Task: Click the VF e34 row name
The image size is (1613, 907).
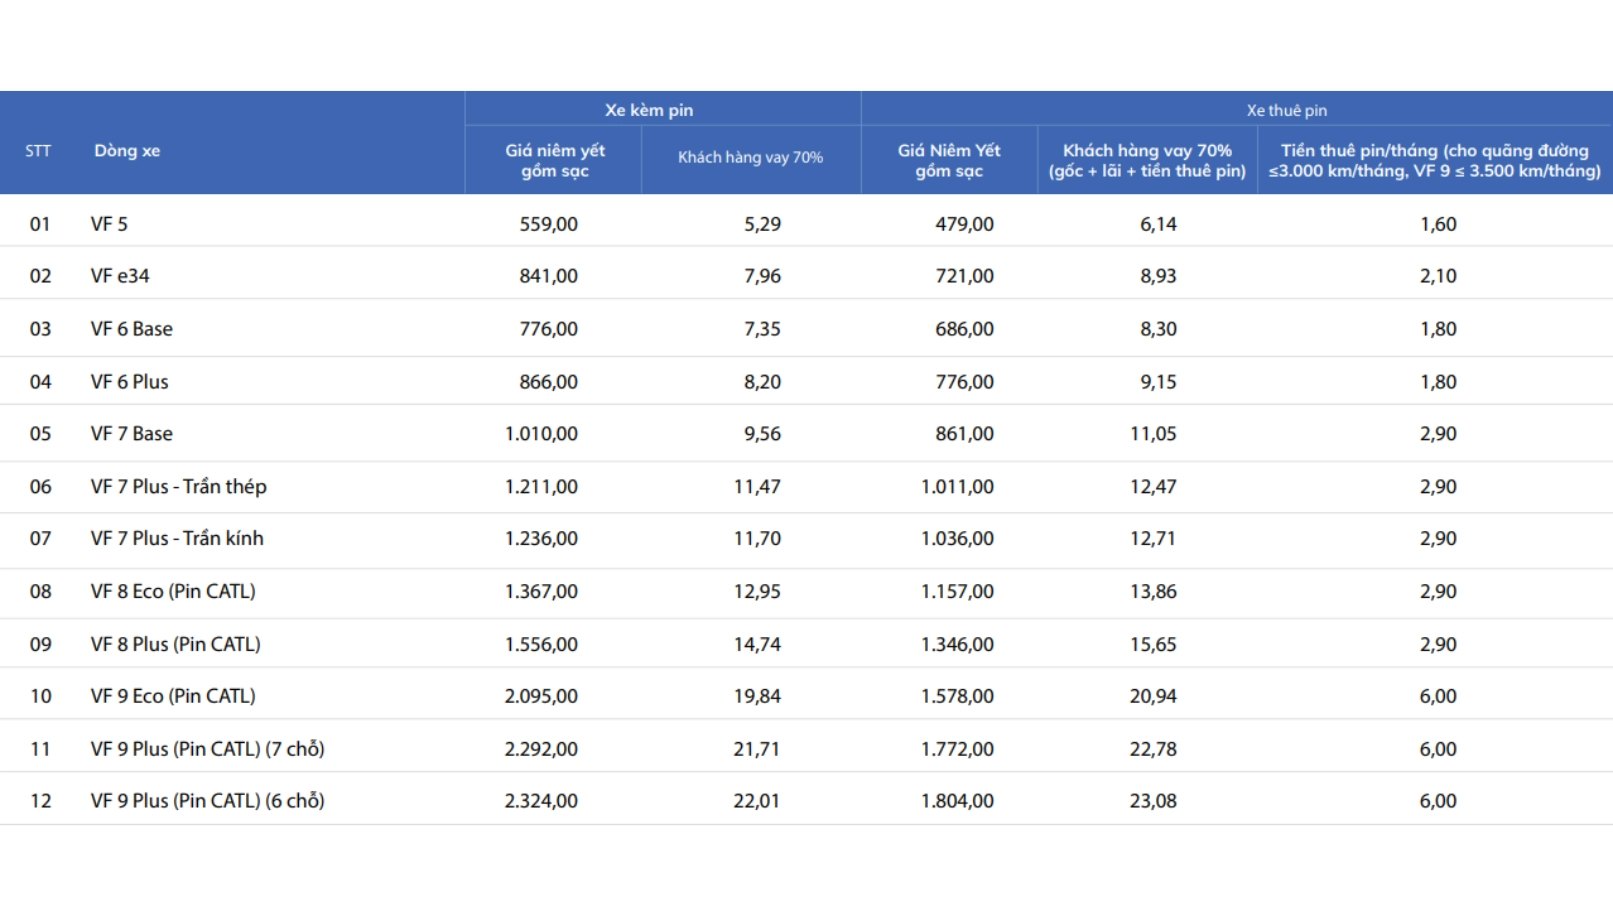Action: tap(120, 276)
